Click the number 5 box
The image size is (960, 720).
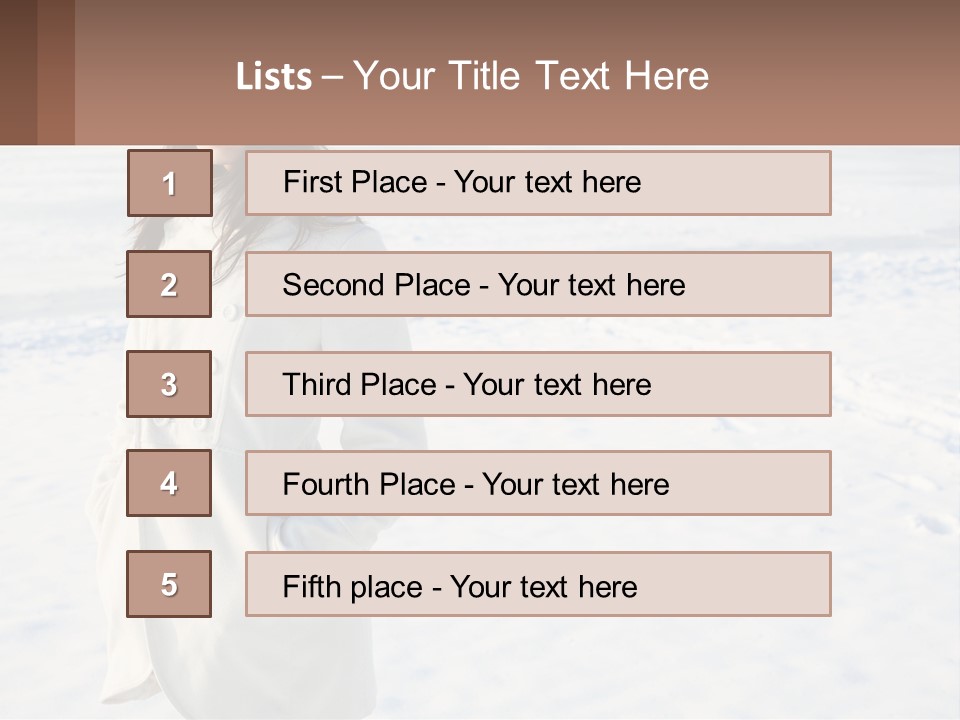tap(169, 584)
